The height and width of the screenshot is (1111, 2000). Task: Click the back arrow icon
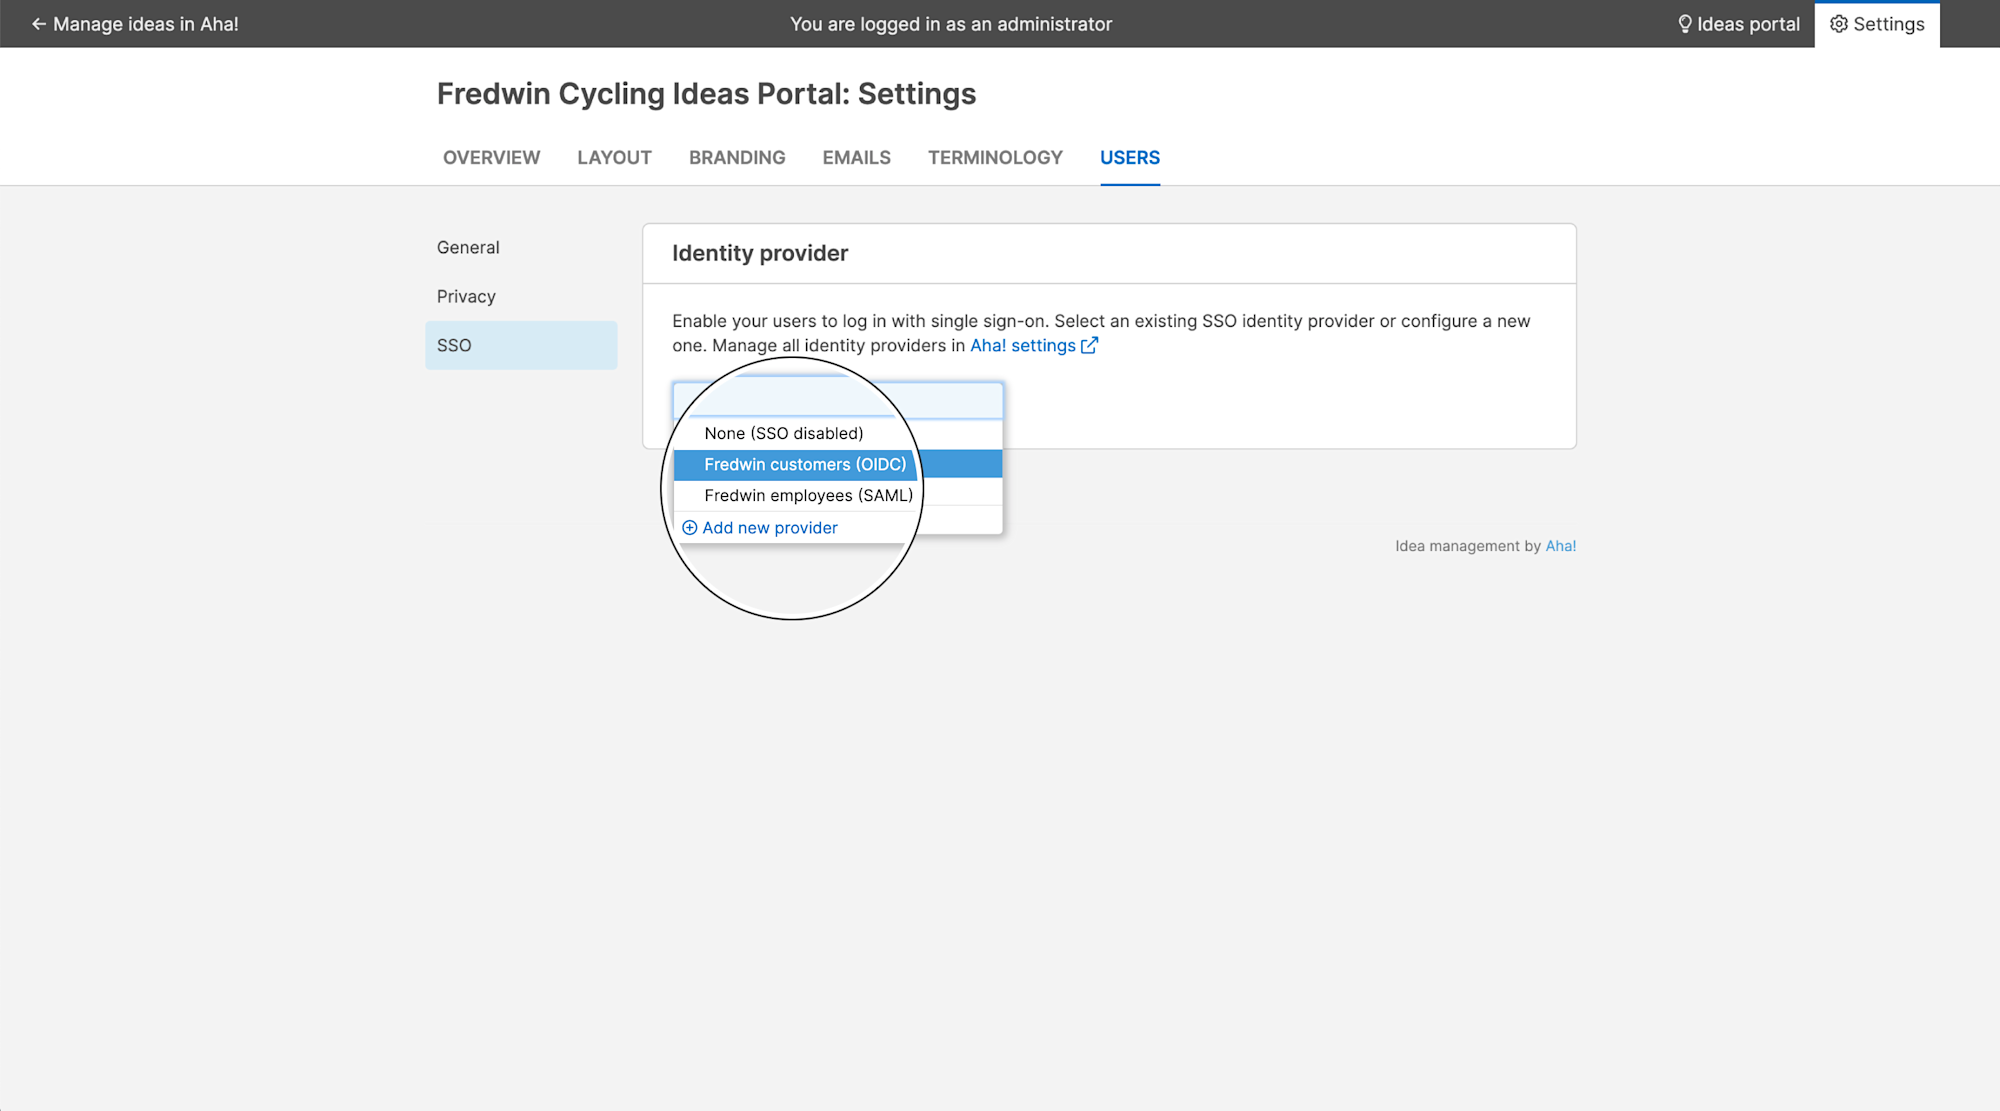[38, 24]
